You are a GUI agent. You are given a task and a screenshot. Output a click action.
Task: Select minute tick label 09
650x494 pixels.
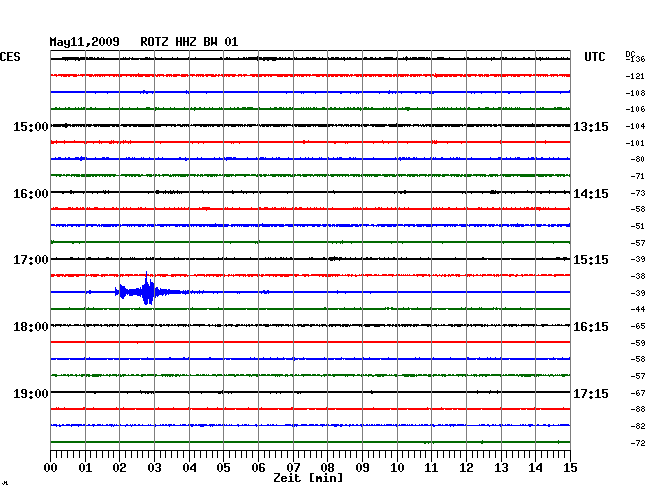[x=362, y=468]
